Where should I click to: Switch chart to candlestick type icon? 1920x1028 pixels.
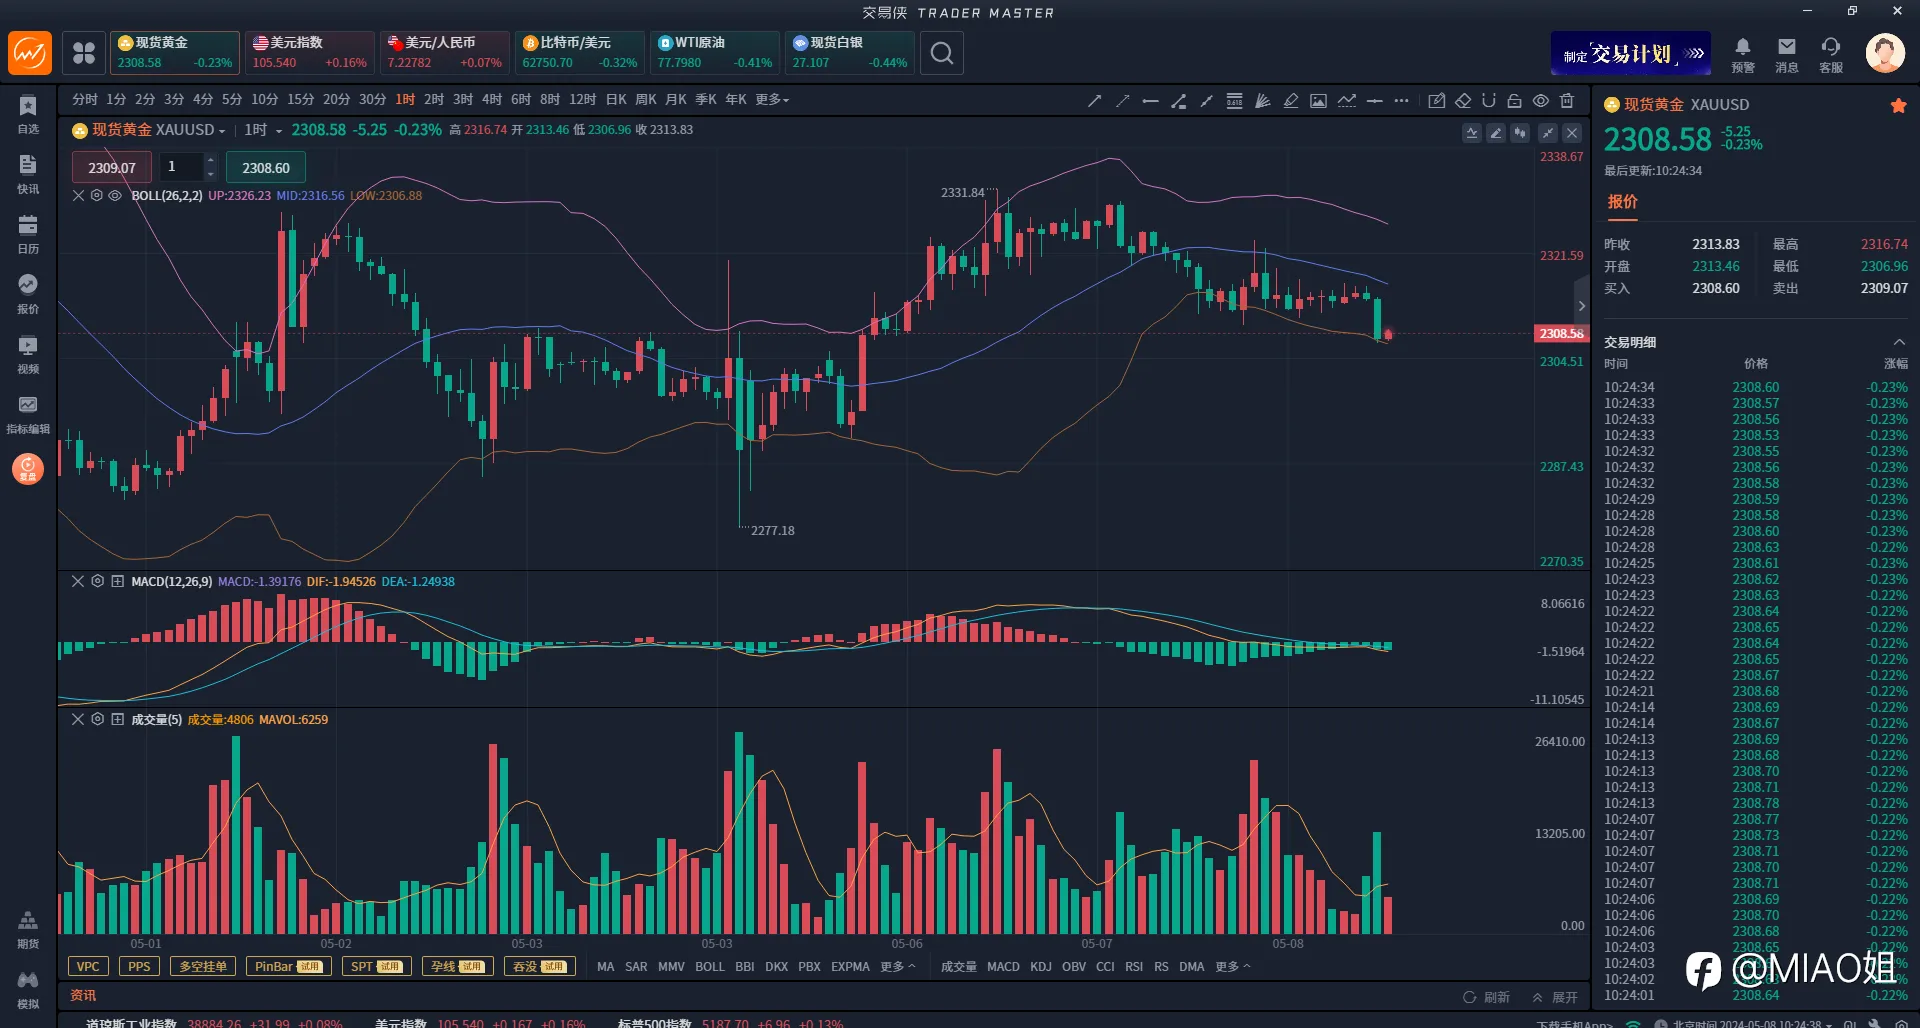click(1520, 132)
